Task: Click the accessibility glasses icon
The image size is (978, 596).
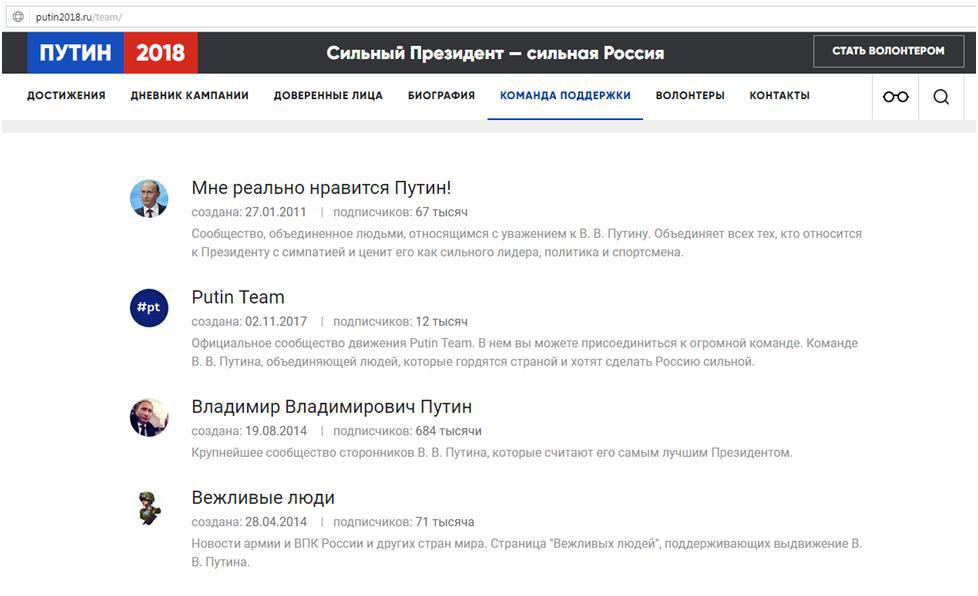Action: [x=895, y=97]
